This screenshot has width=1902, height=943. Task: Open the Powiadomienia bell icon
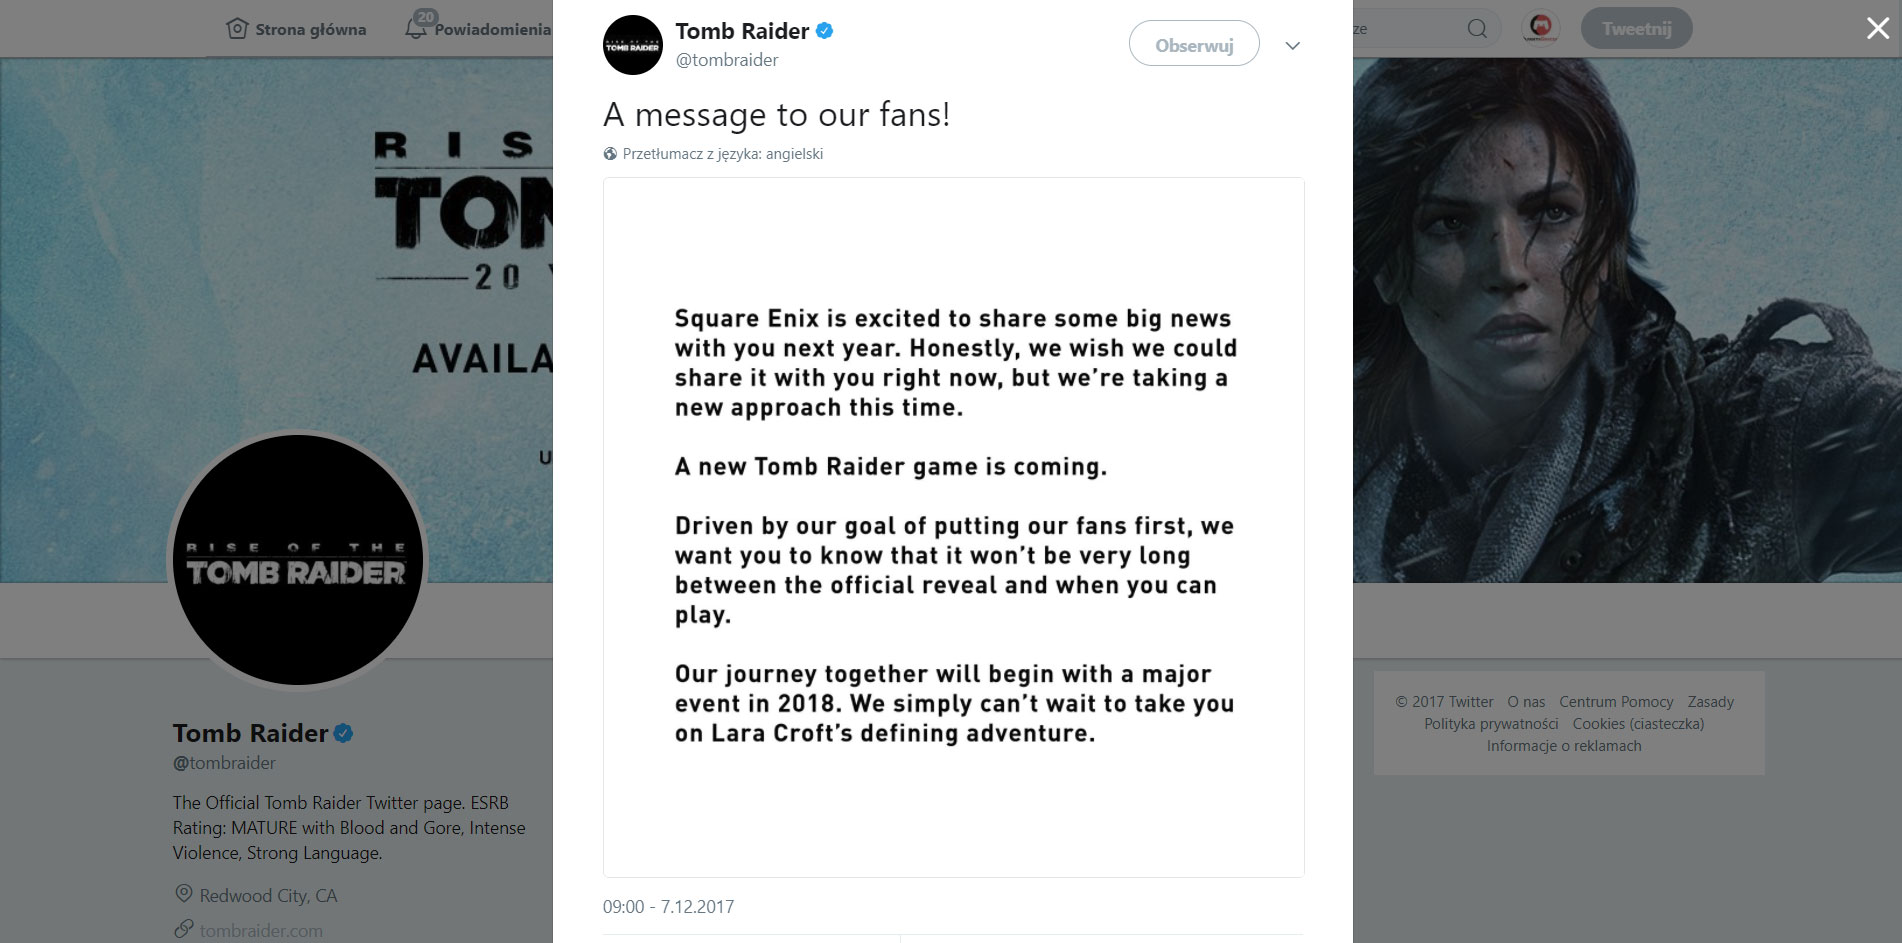coord(416,29)
